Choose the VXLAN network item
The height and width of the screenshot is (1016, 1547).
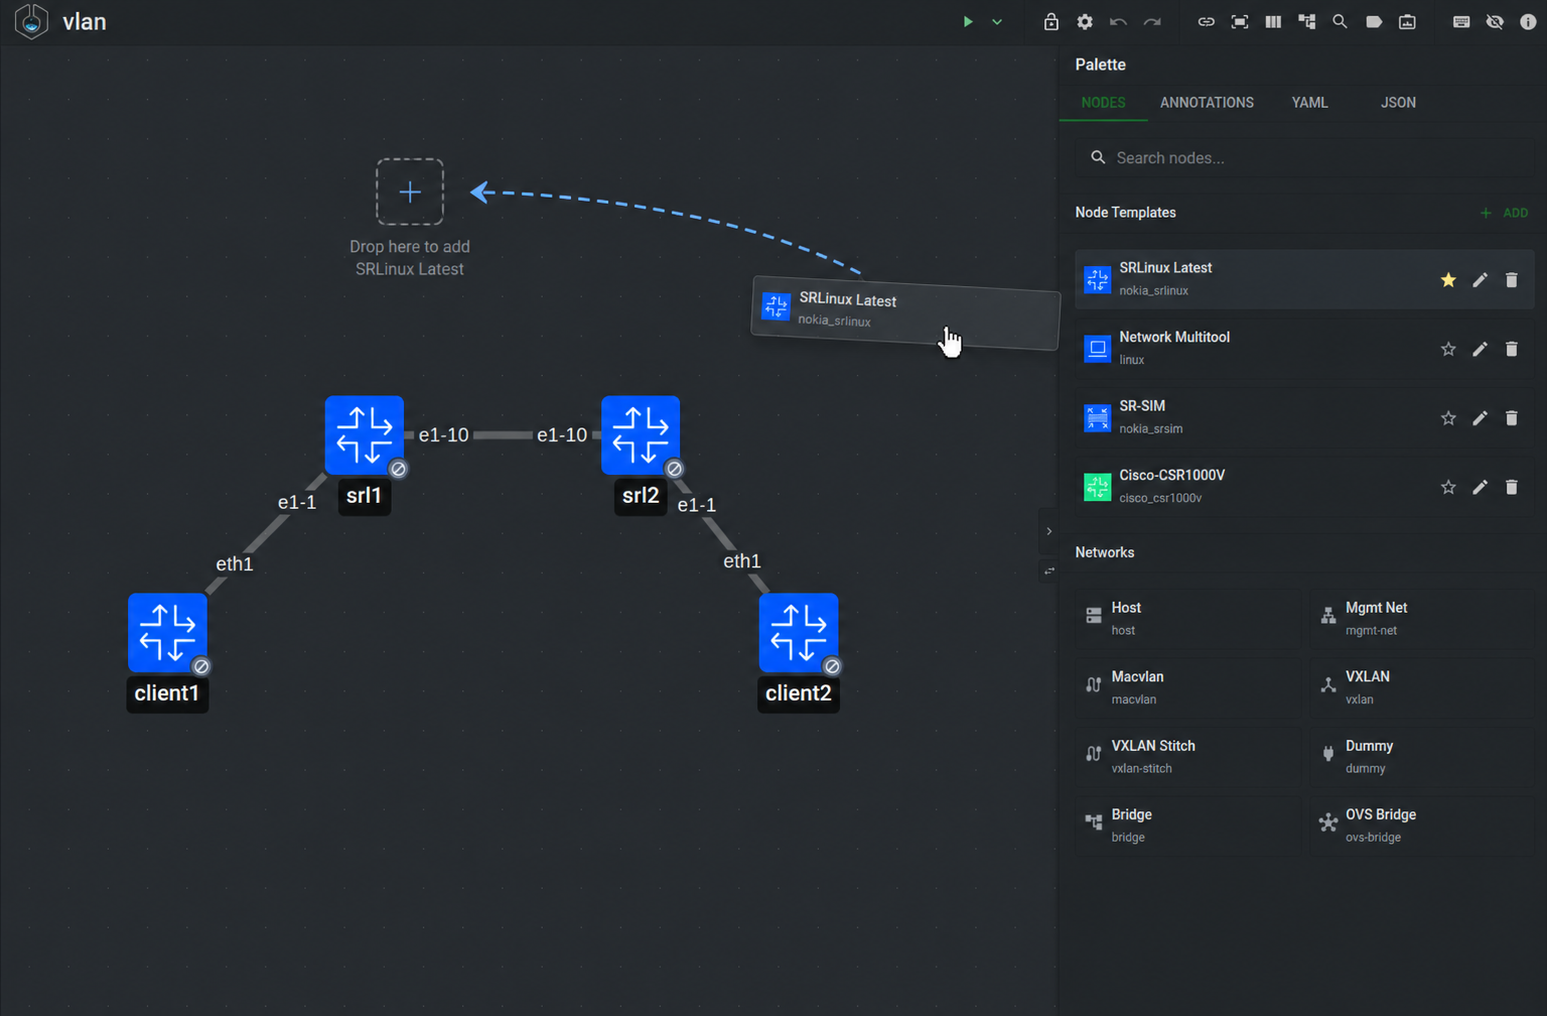point(1421,688)
